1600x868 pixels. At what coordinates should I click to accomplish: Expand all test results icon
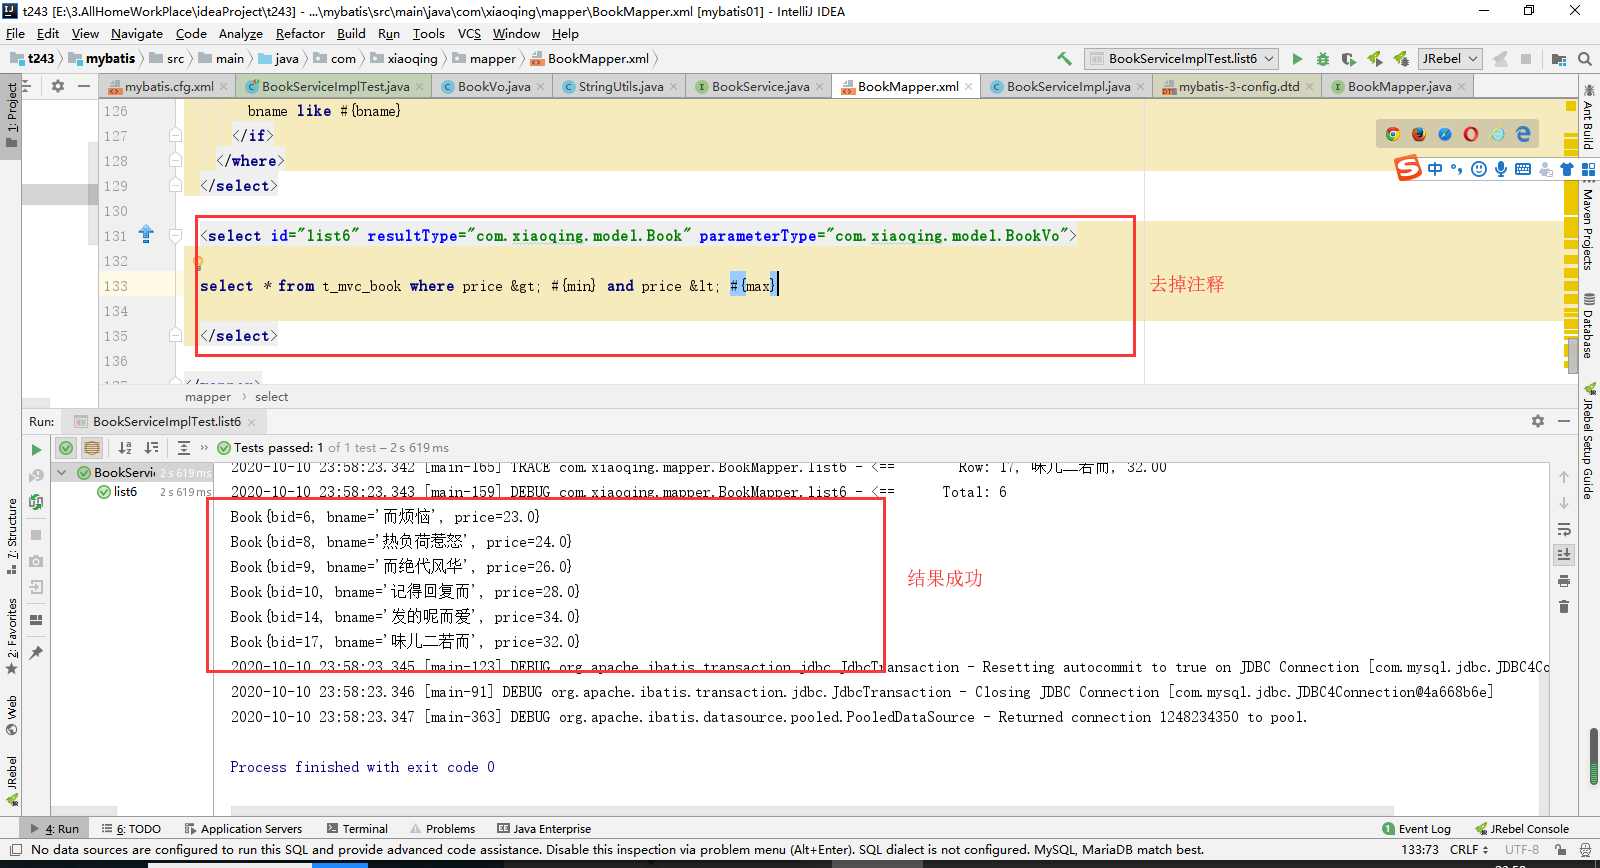pyautogui.click(x=184, y=448)
